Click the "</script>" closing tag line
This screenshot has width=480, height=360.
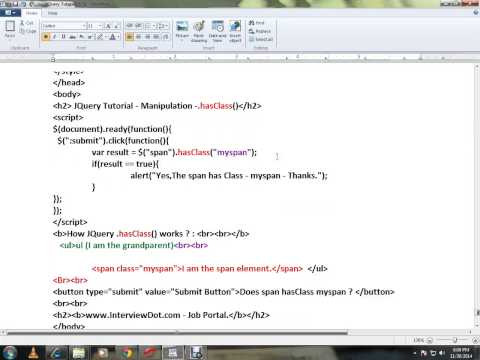pos(70,222)
